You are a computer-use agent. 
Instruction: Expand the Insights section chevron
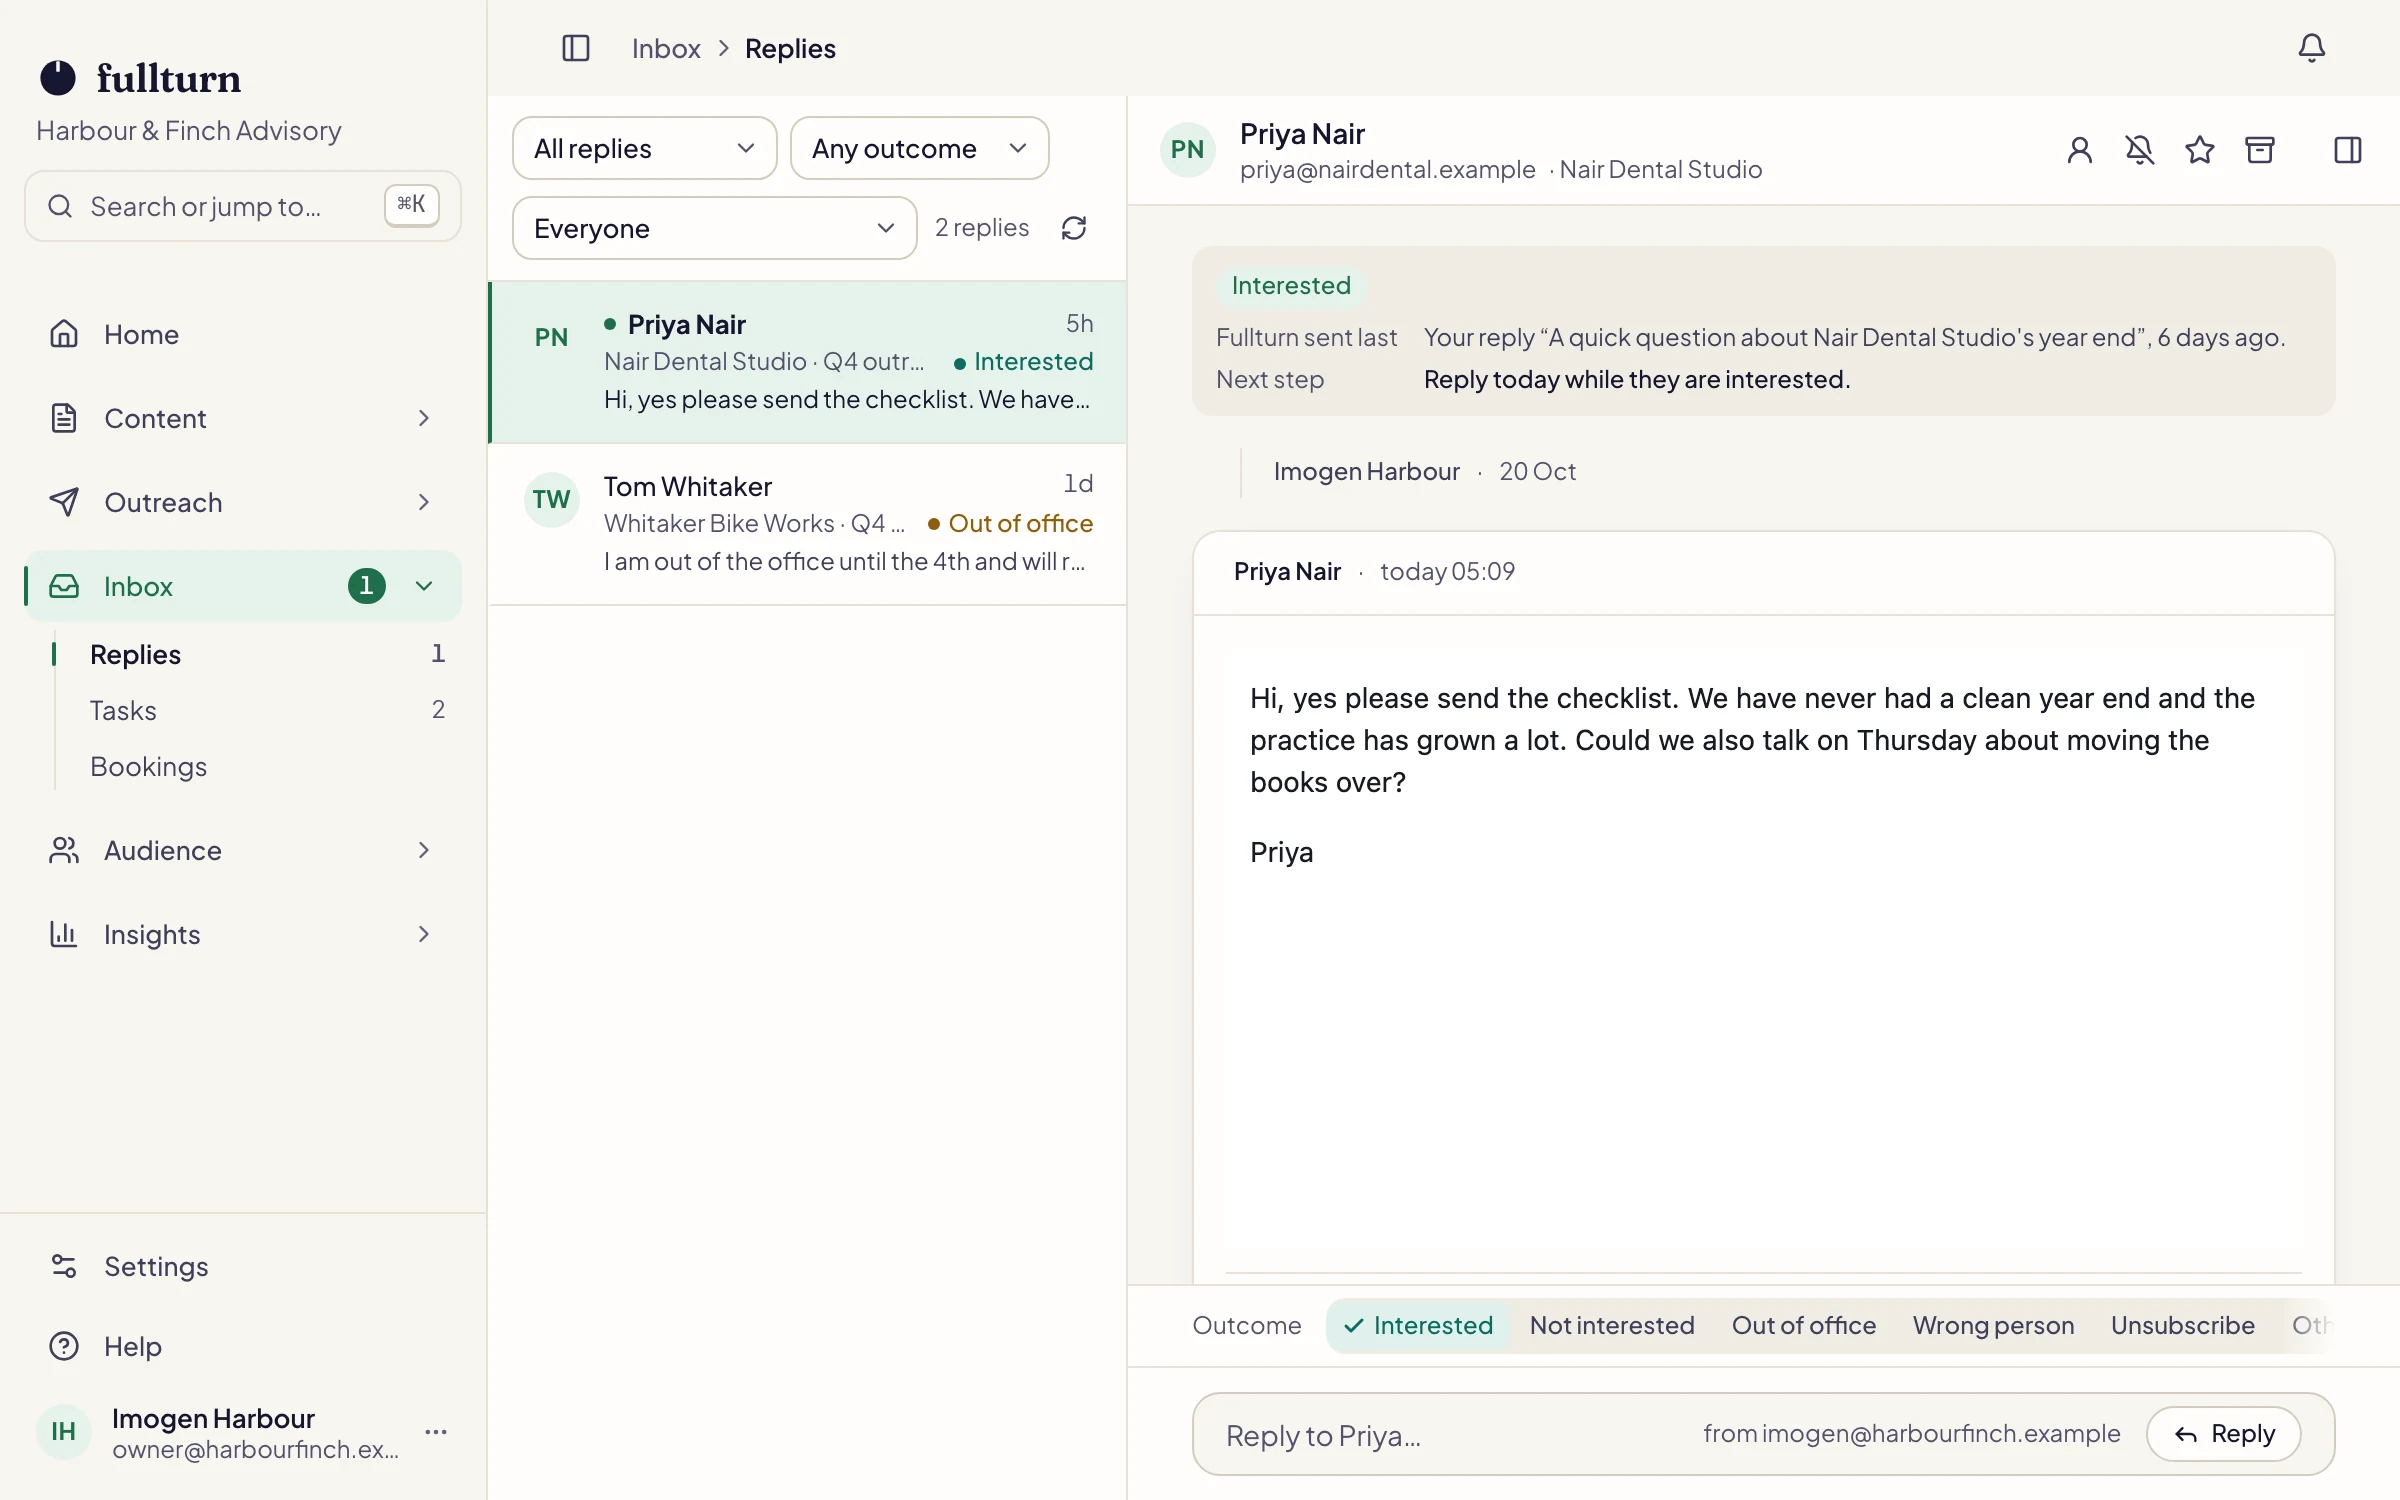tap(424, 934)
